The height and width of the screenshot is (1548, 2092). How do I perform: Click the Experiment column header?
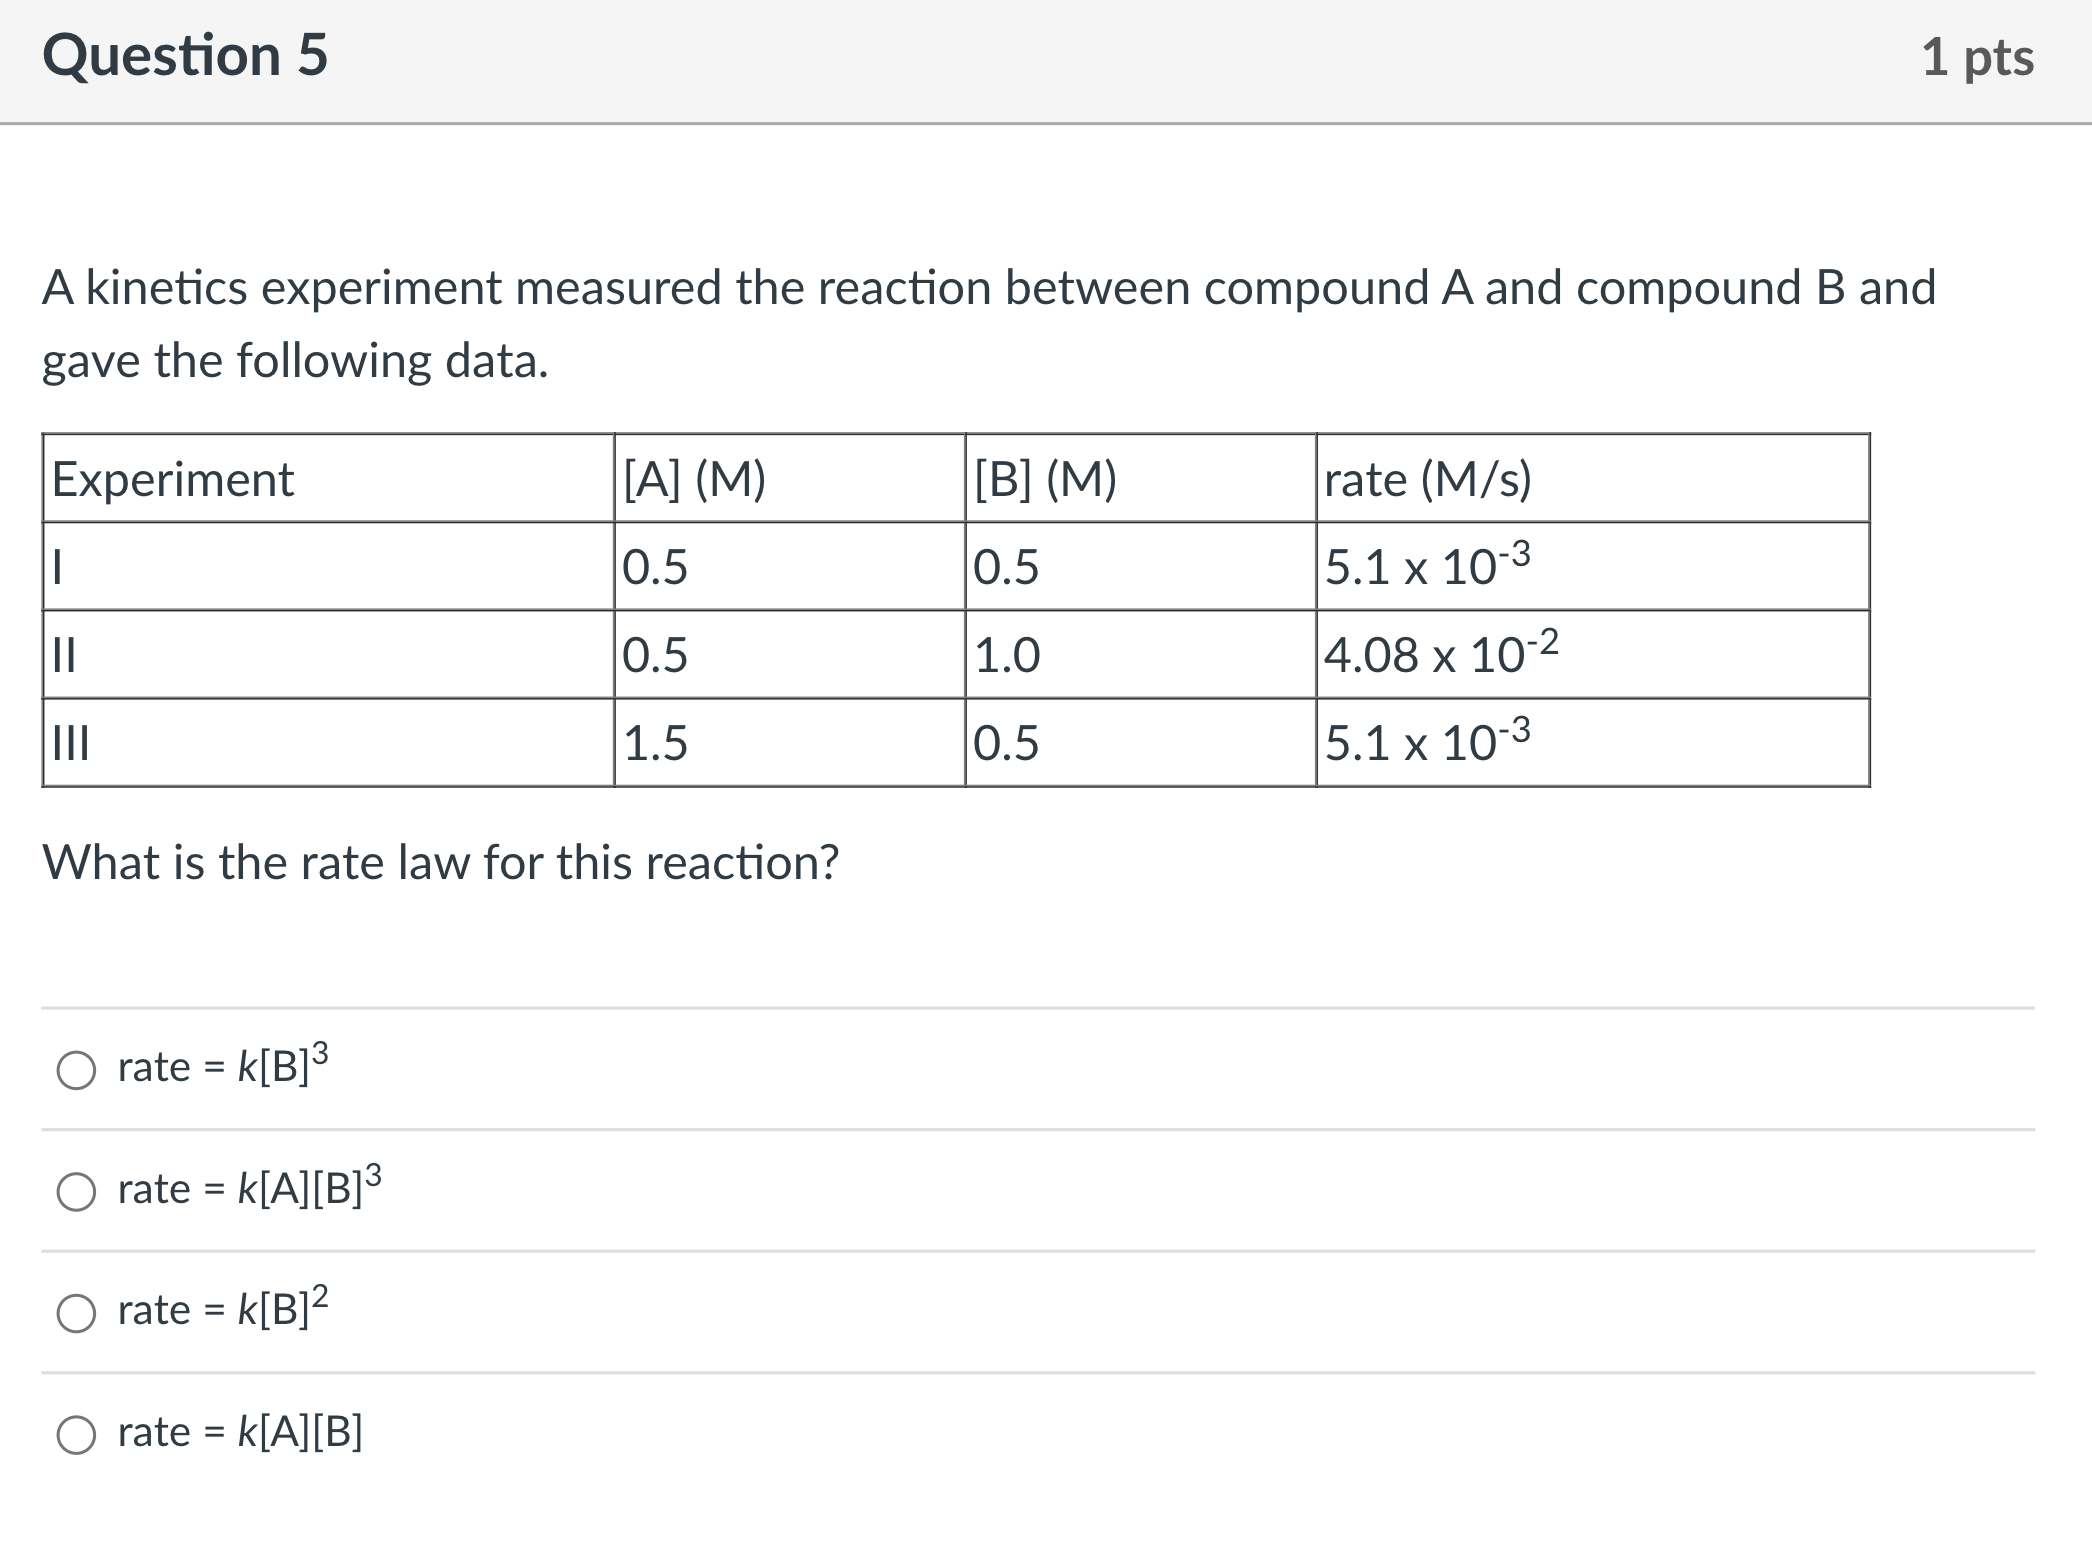pyautogui.click(x=172, y=478)
